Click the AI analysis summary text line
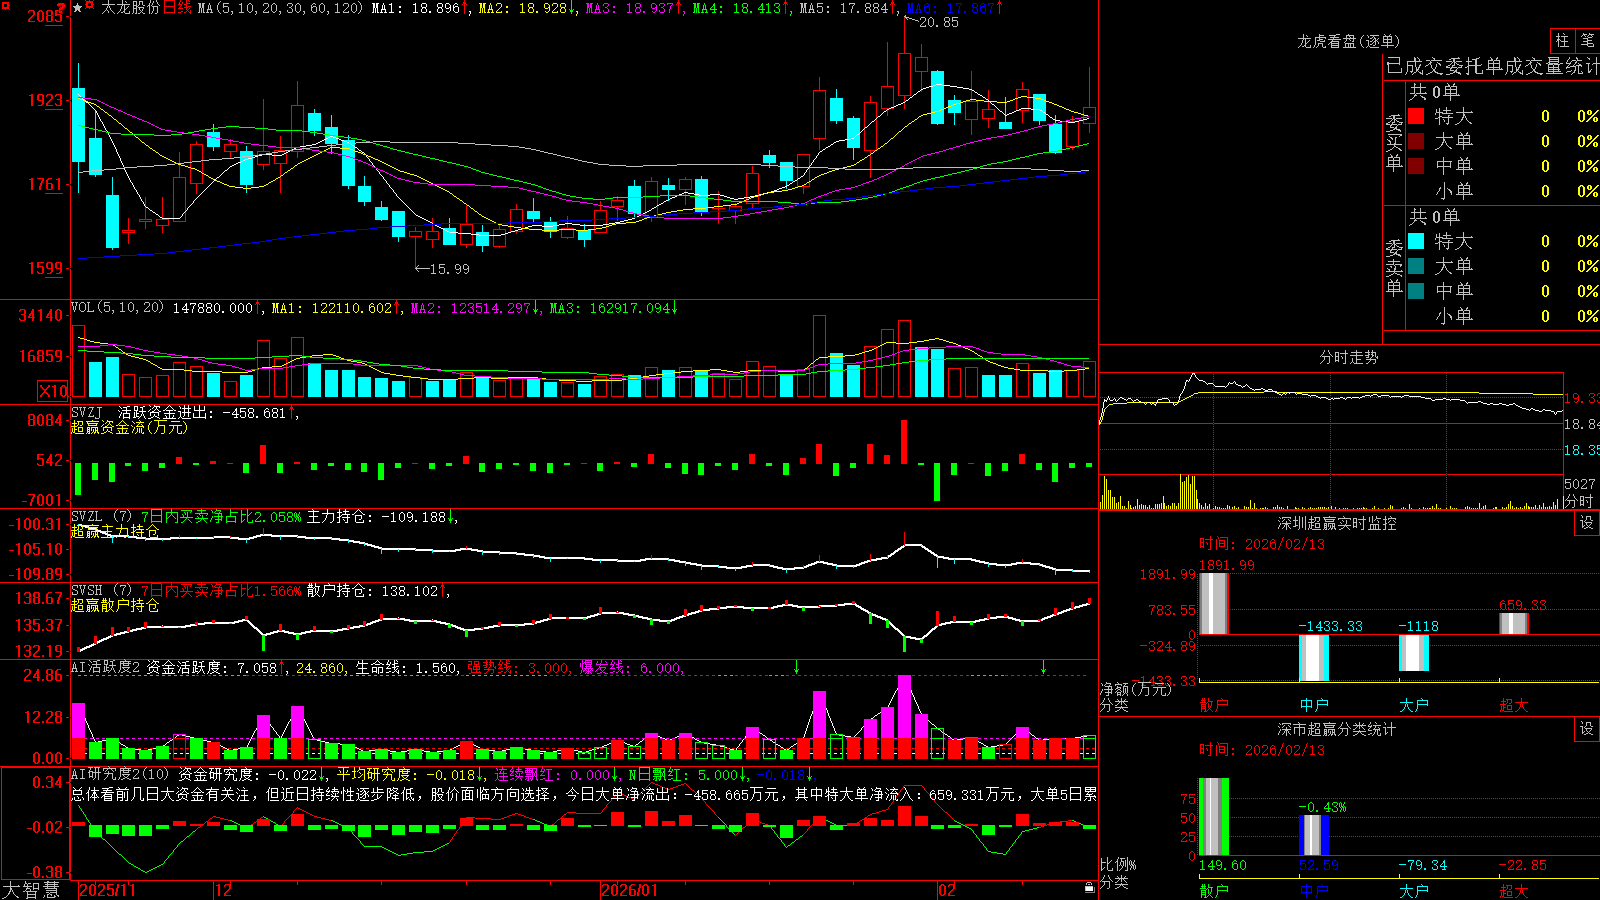 [x=584, y=794]
